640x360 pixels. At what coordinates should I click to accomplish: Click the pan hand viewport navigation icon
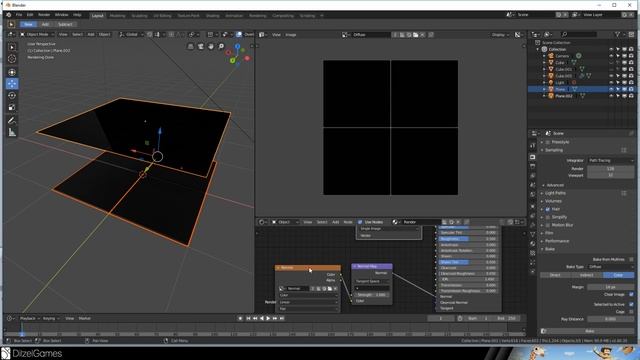pos(211,47)
